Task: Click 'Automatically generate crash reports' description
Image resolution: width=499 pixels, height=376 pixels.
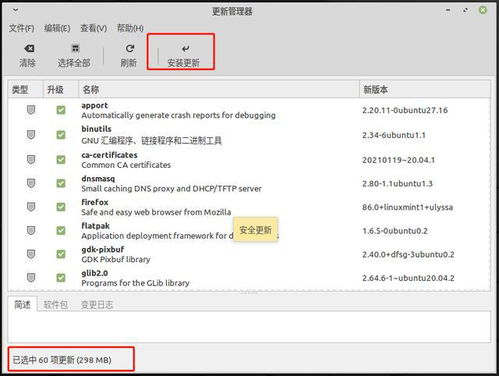Action: pyautogui.click(x=178, y=115)
